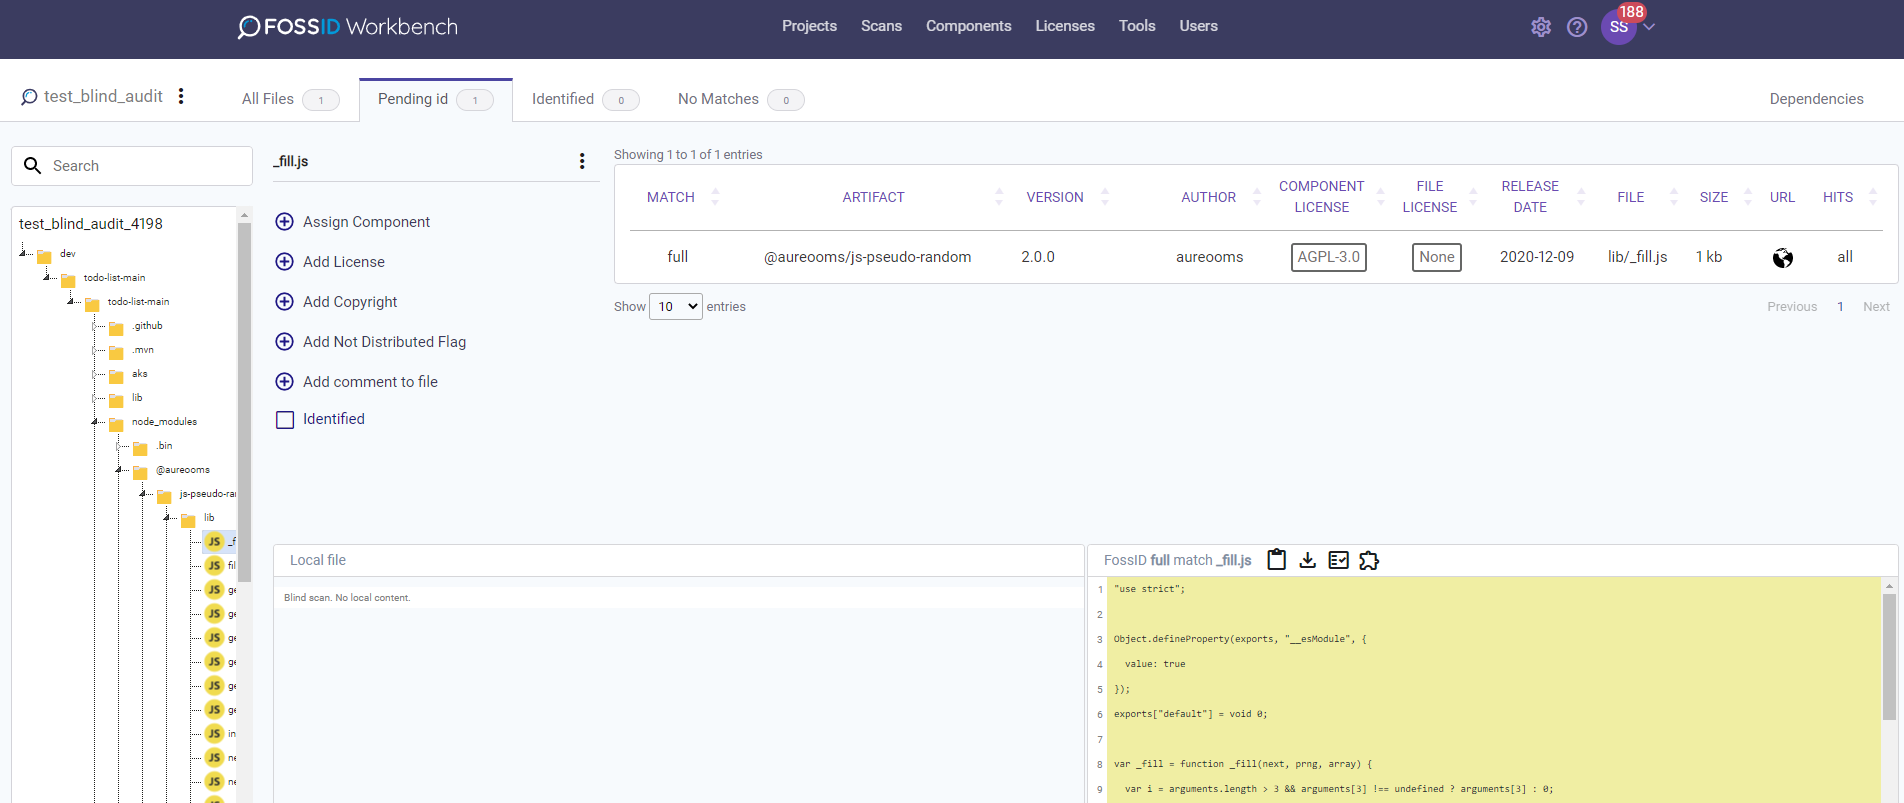1904x803 pixels.
Task: Open the entries-per-page dropdown showing 10
Action: click(676, 307)
